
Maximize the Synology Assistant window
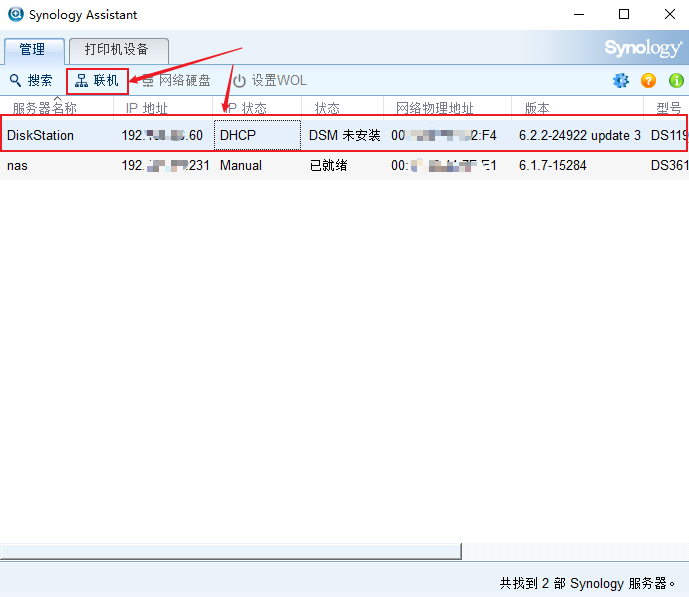[x=624, y=14]
